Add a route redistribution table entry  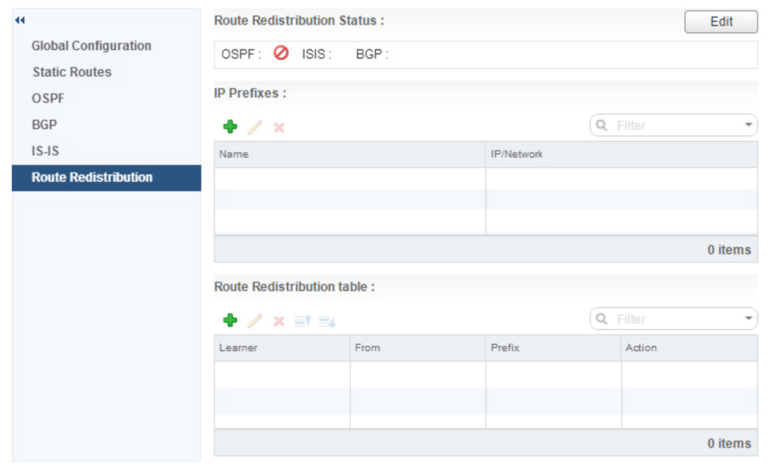click(x=230, y=320)
